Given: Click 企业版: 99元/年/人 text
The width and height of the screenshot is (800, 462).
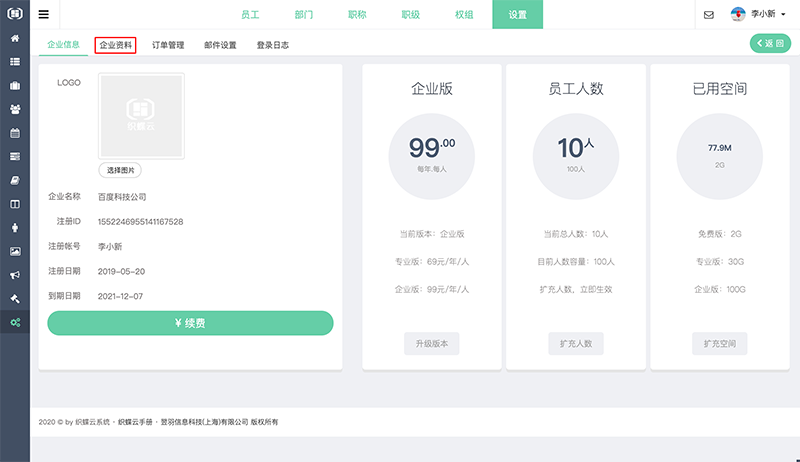Looking at the screenshot, I should pos(432,289).
